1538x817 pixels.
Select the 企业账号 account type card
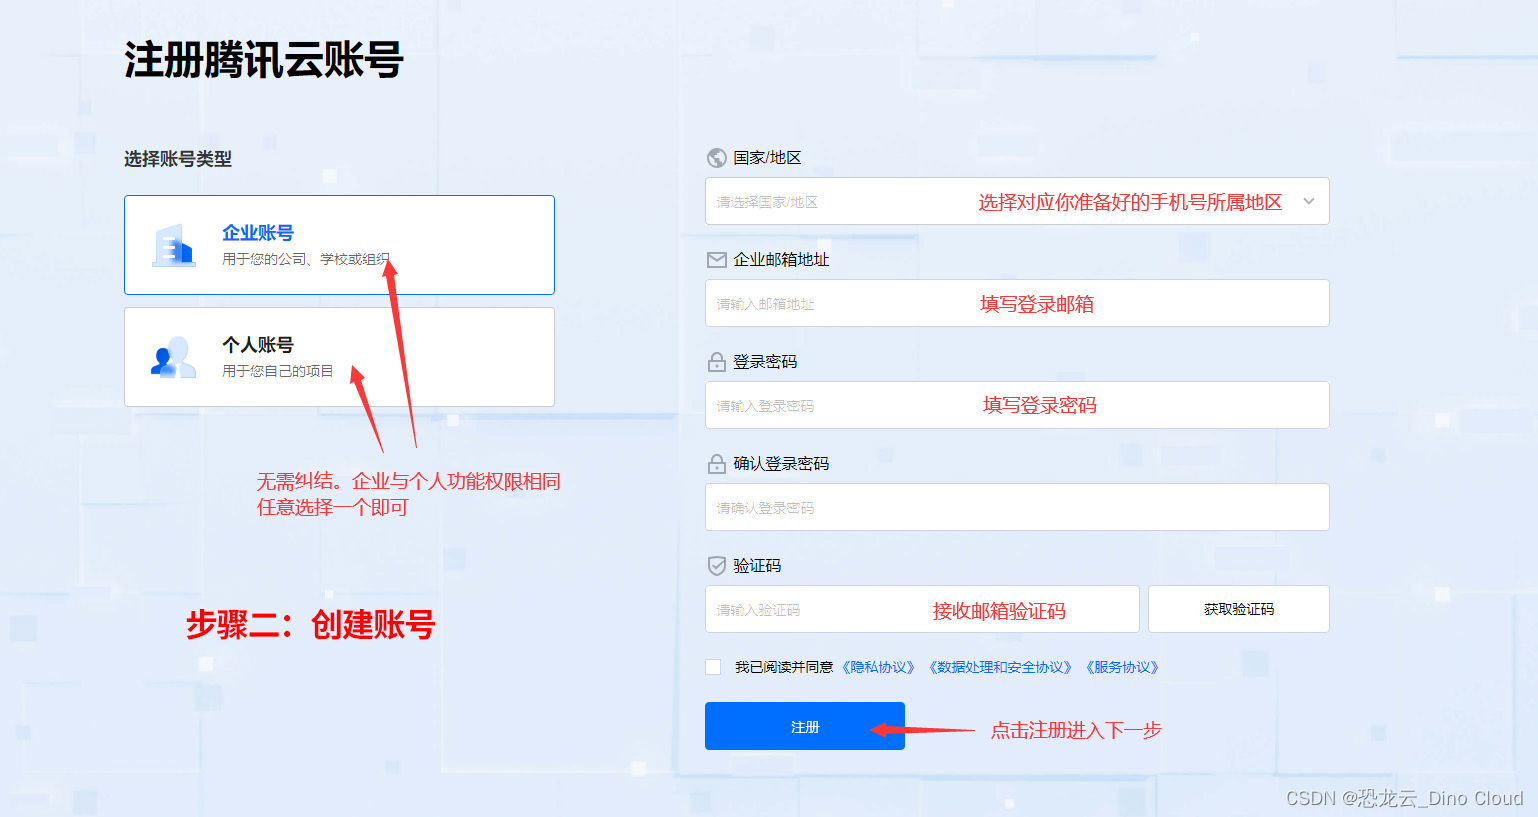click(339, 245)
